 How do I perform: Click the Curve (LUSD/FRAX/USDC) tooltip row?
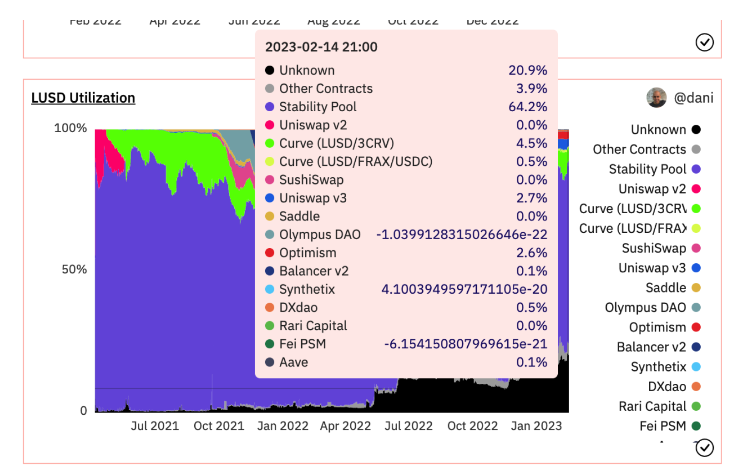tap(406, 162)
